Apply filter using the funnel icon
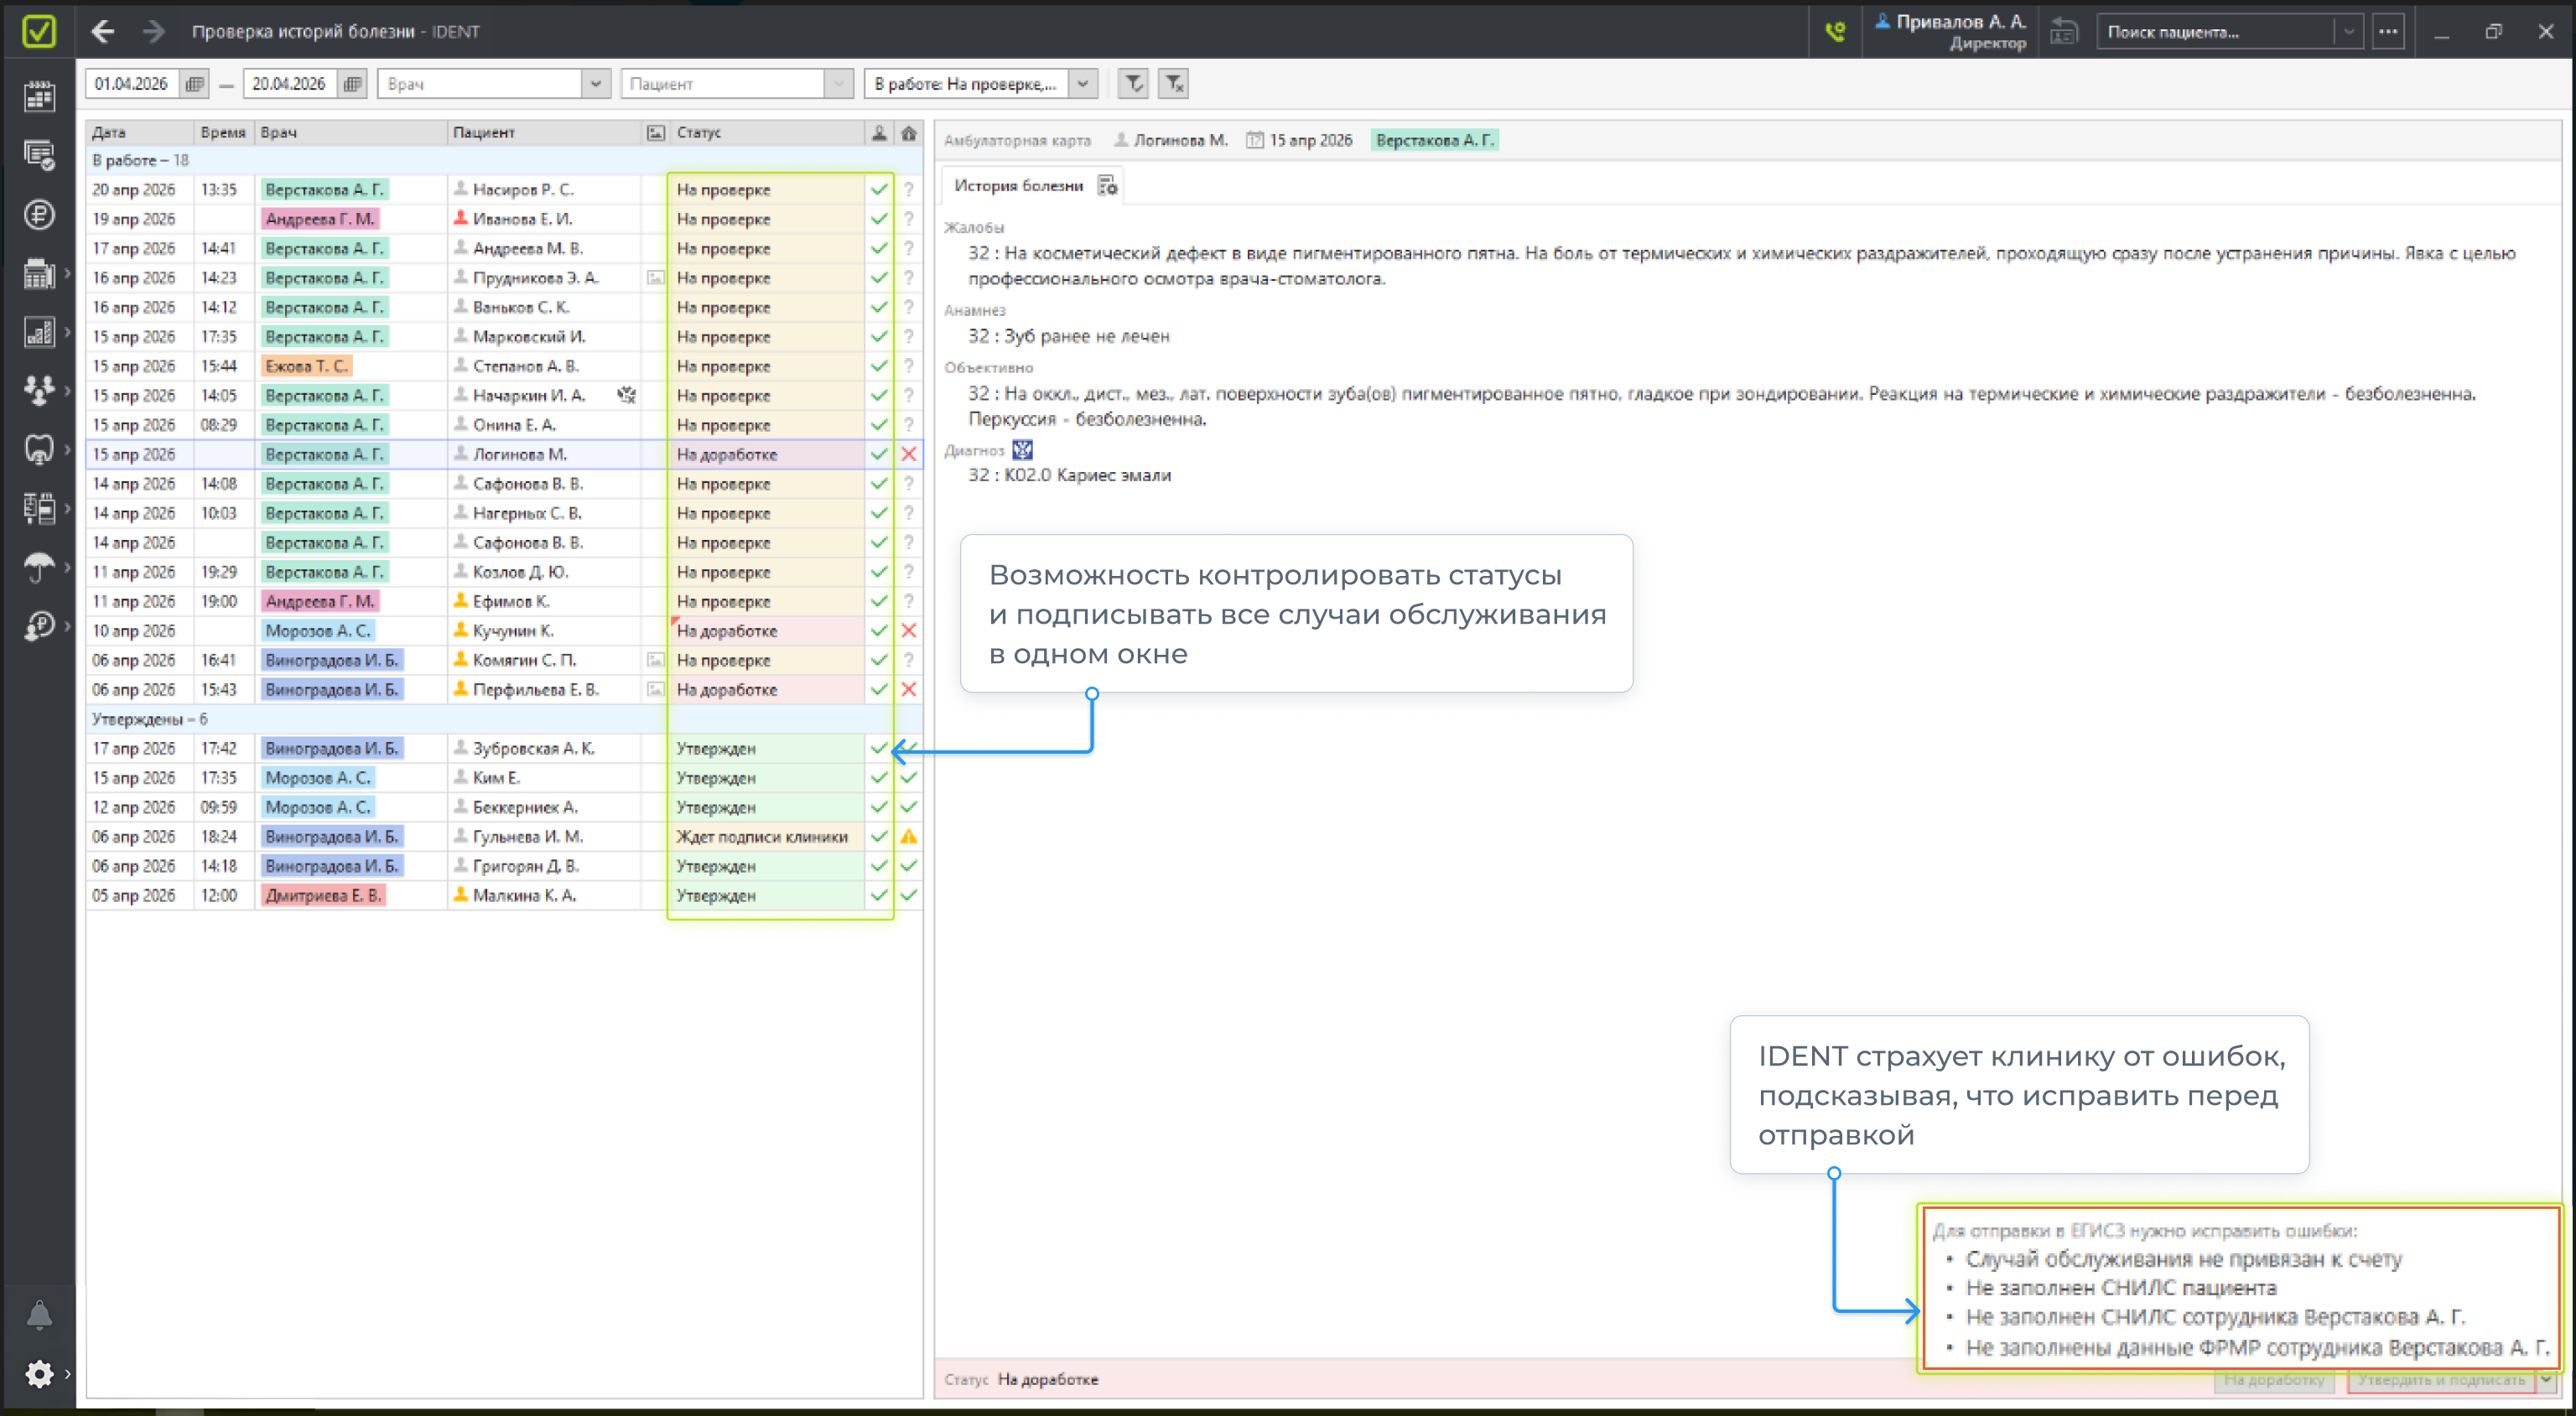This screenshot has width=2576, height=1416. click(1133, 84)
